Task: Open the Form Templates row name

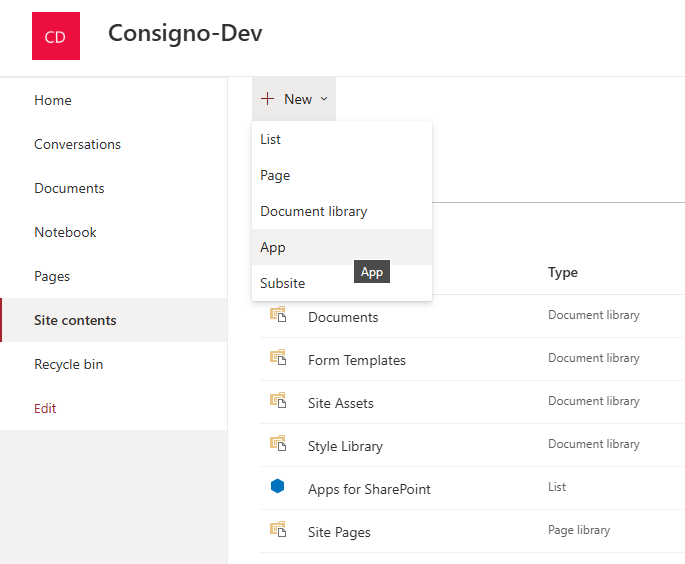Action: [x=356, y=360]
